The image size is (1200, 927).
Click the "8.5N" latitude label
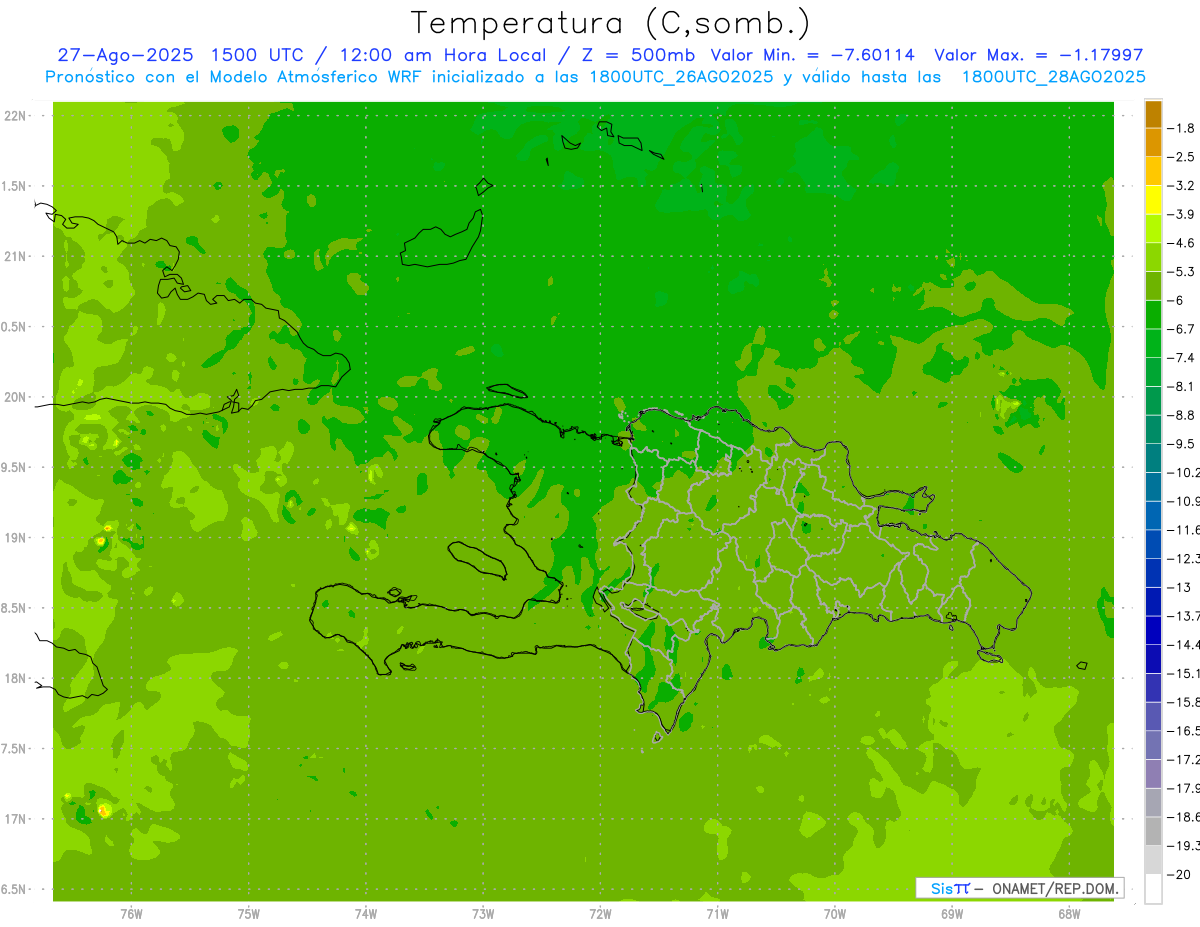pos(14,608)
